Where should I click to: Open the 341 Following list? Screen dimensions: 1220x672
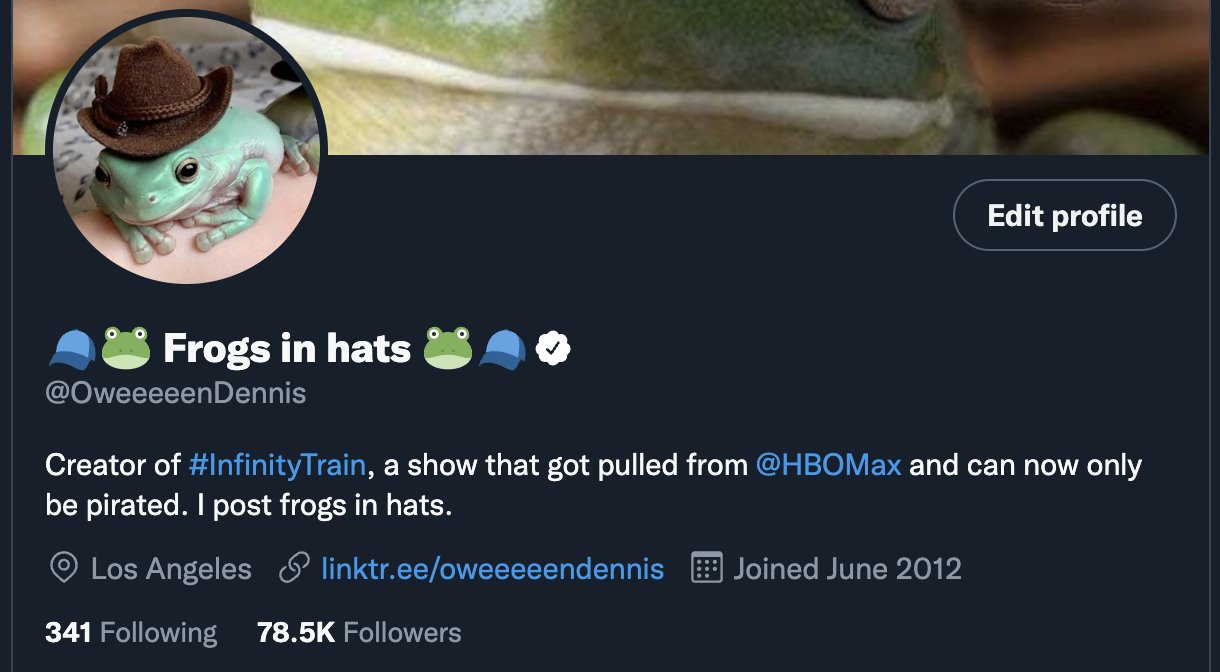[x=131, y=633]
